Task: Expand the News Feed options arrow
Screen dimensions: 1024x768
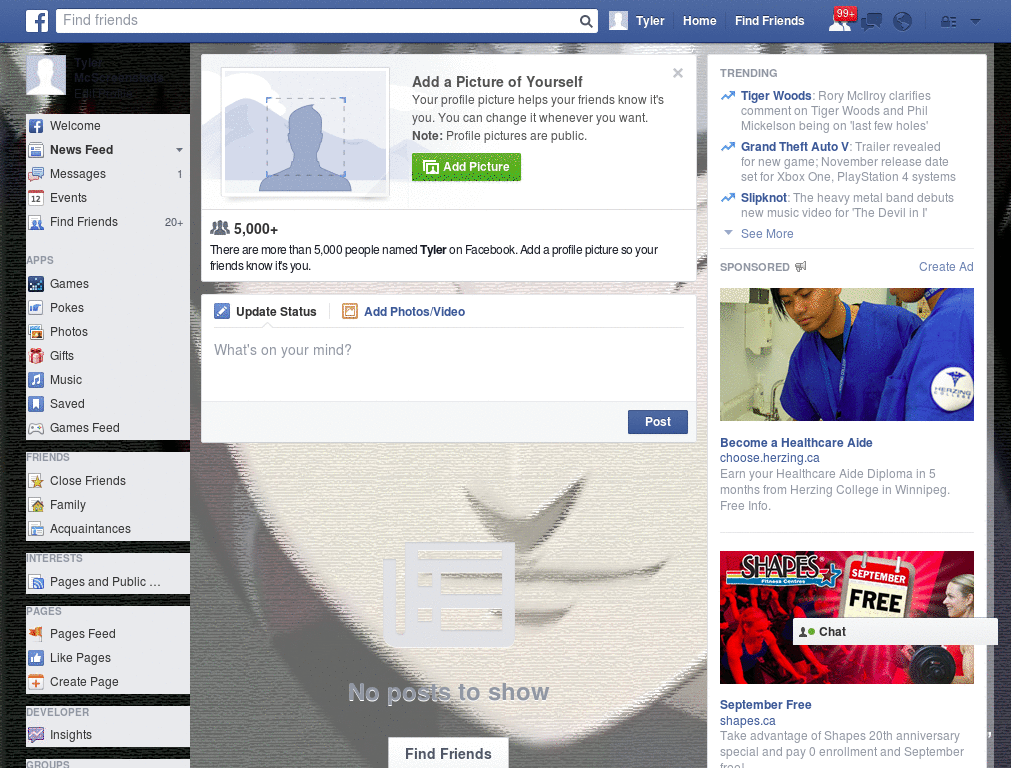Action: (x=179, y=150)
